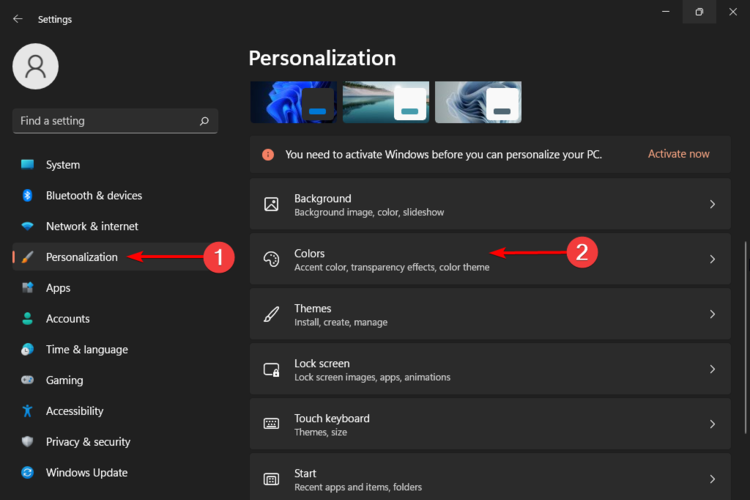Click the Colors palette icon
This screenshot has height=500, width=750.
point(271,260)
